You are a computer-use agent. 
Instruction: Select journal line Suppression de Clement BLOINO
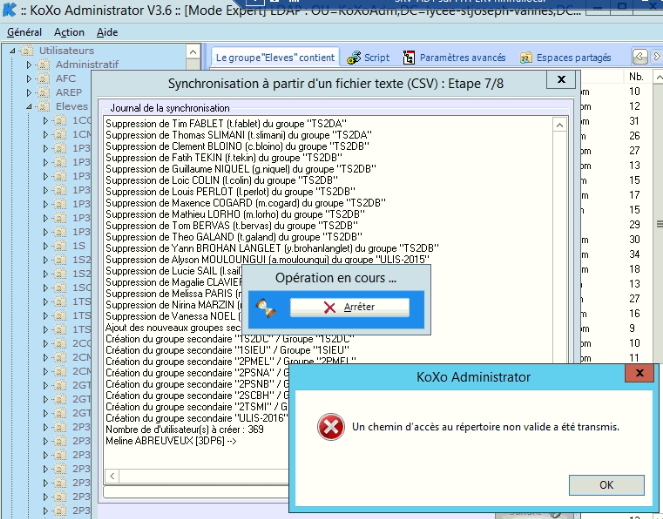pyautogui.click(x=237, y=146)
